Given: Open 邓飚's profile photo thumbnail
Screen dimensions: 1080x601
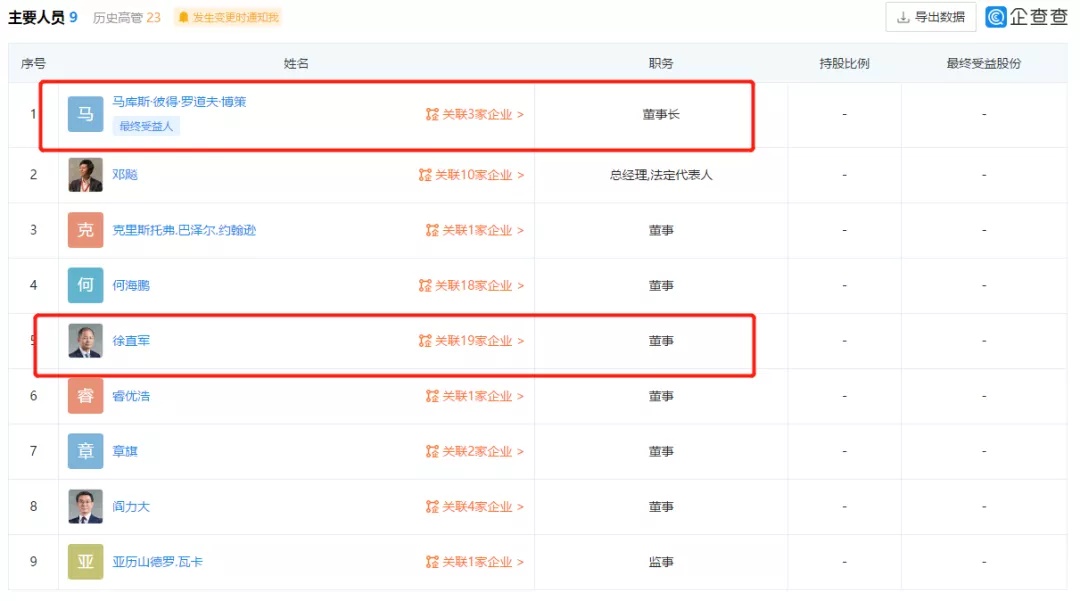Looking at the screenshot, I should tap(85, 175).
